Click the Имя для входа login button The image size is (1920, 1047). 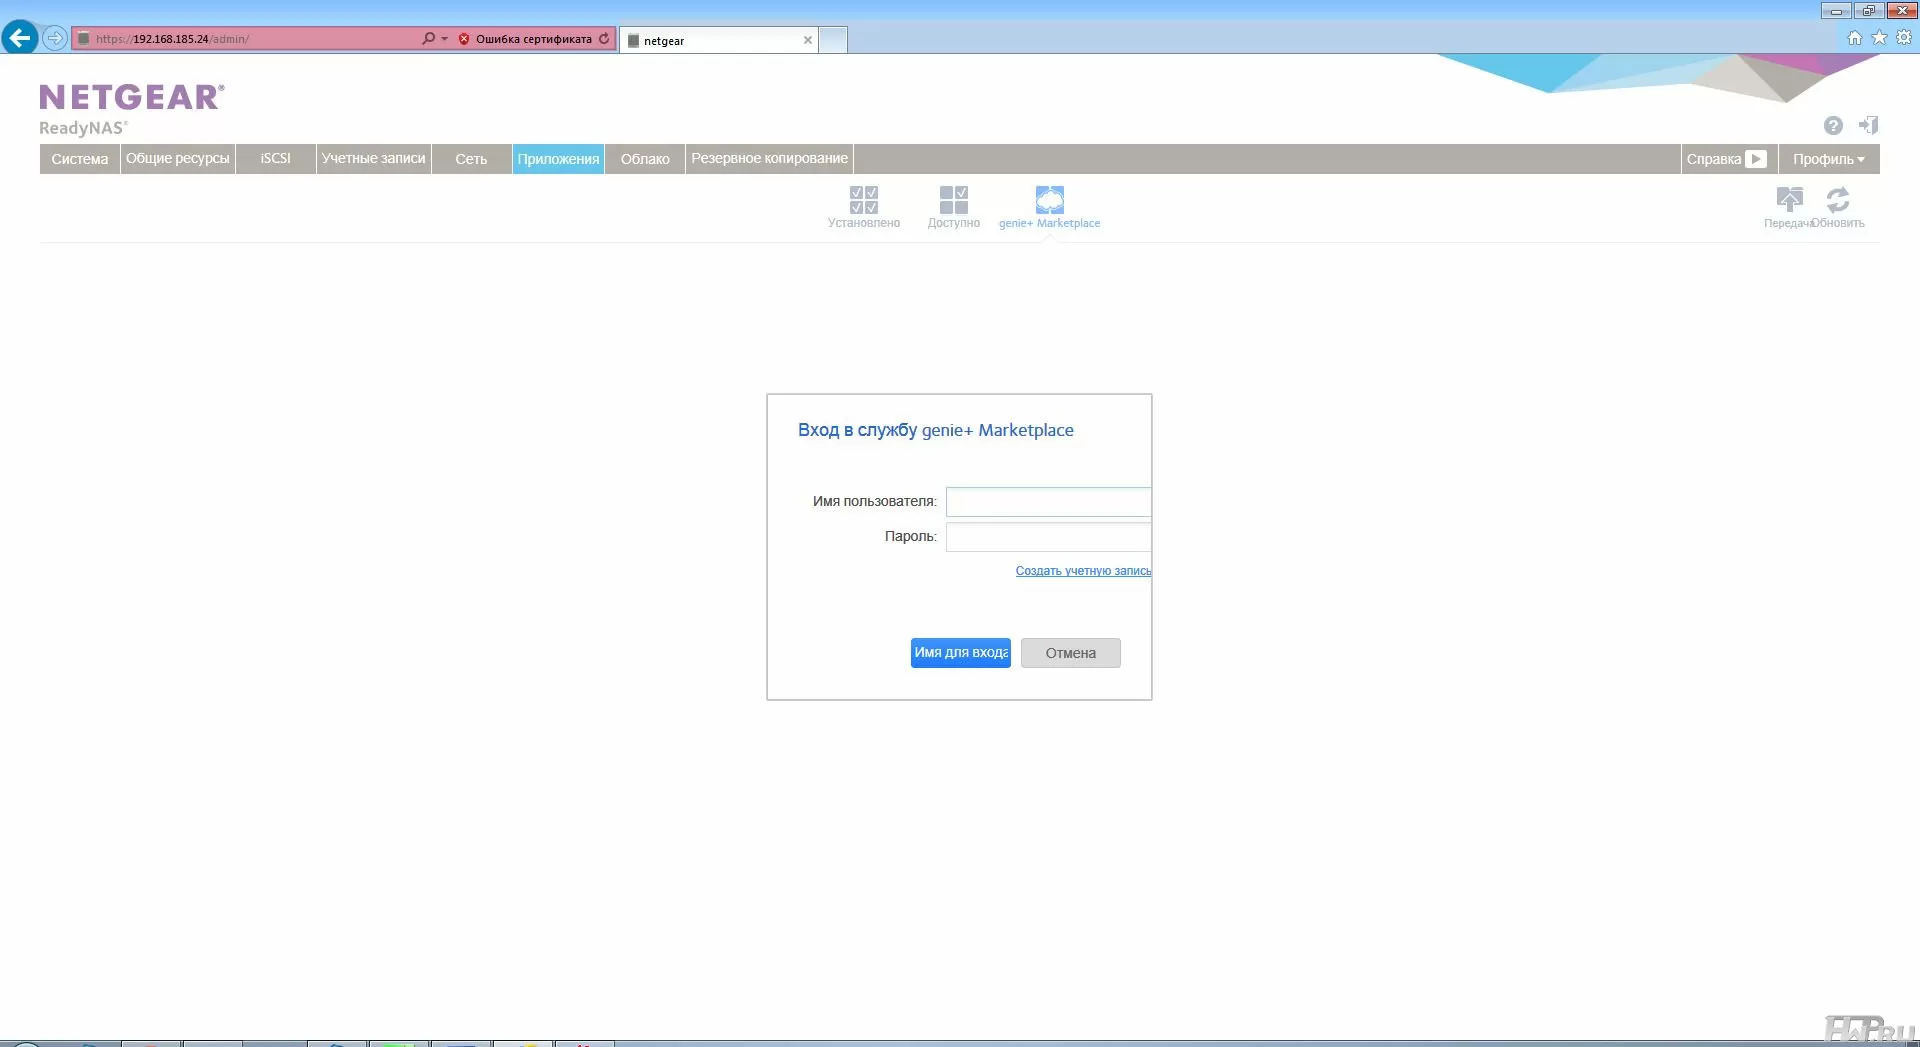[960, 653]
